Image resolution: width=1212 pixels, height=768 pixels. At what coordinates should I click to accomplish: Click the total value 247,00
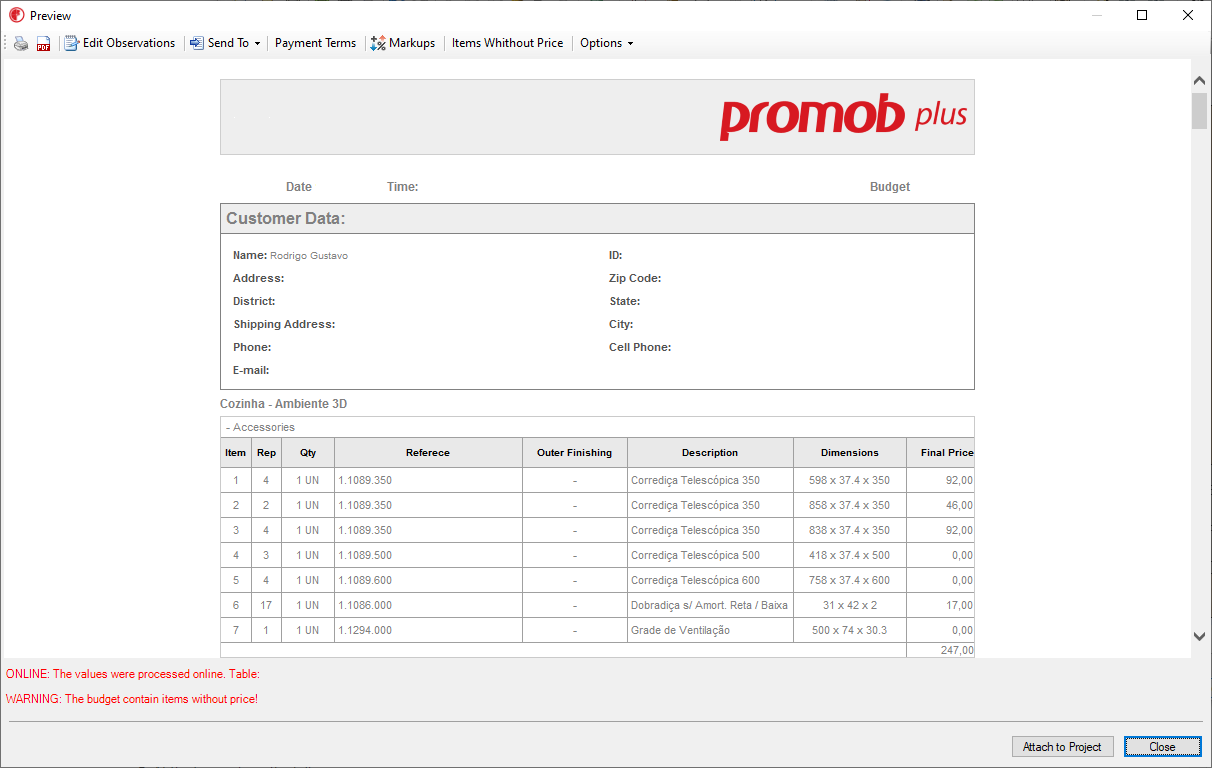957,650
